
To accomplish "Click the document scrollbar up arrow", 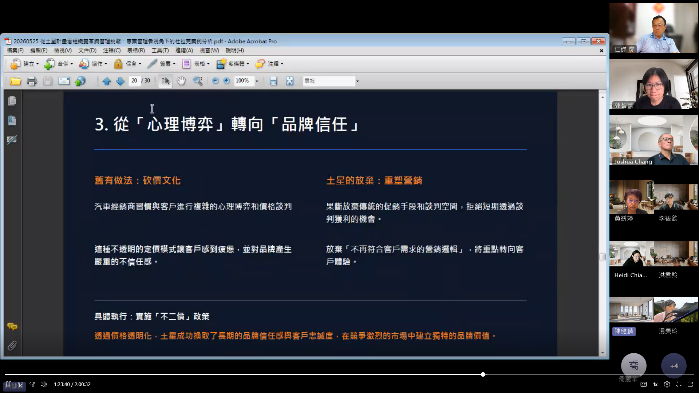I will click(602, 96).
